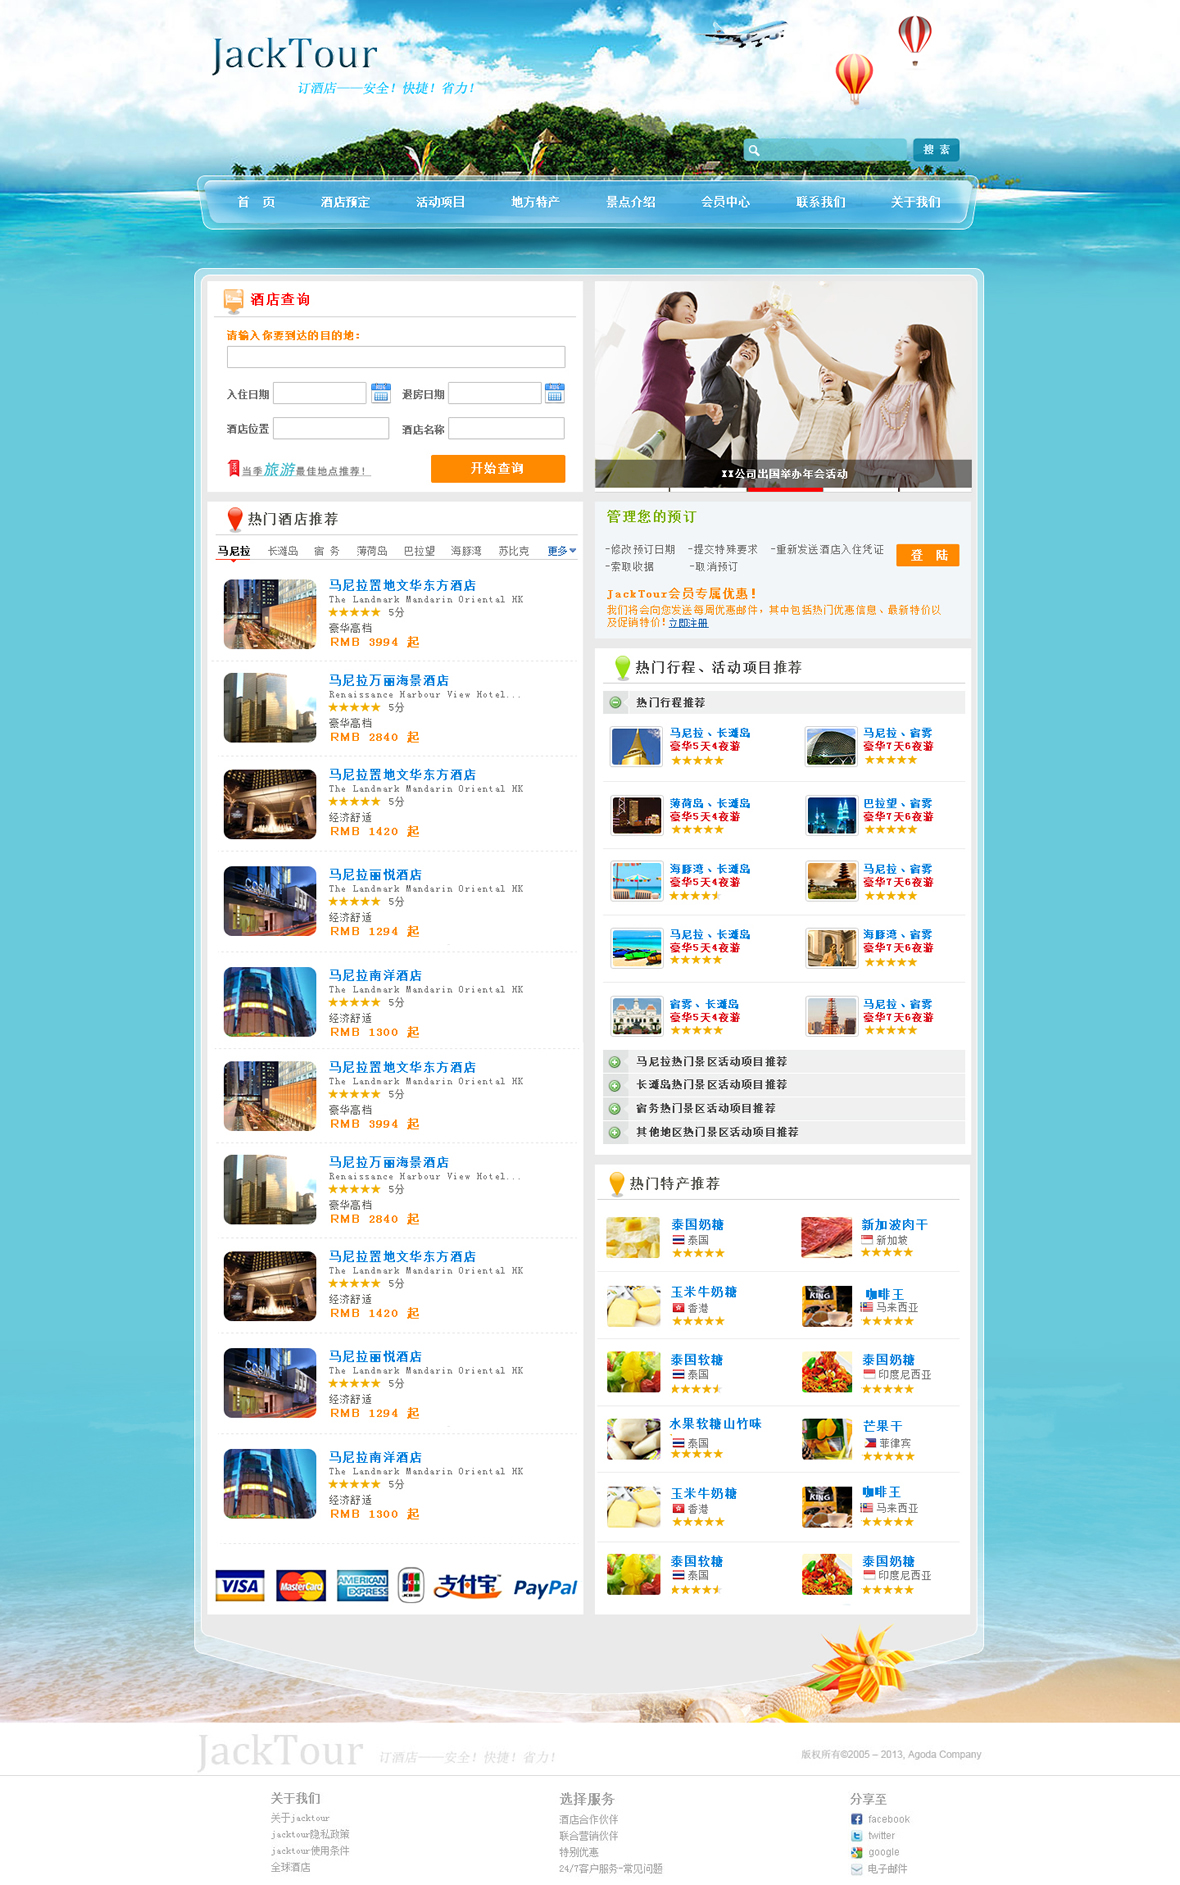The width and height of the screenshot is (1180, 1885).
Task: Open jacktour隐私政策 in the footer
Action: click(310, 1835)
